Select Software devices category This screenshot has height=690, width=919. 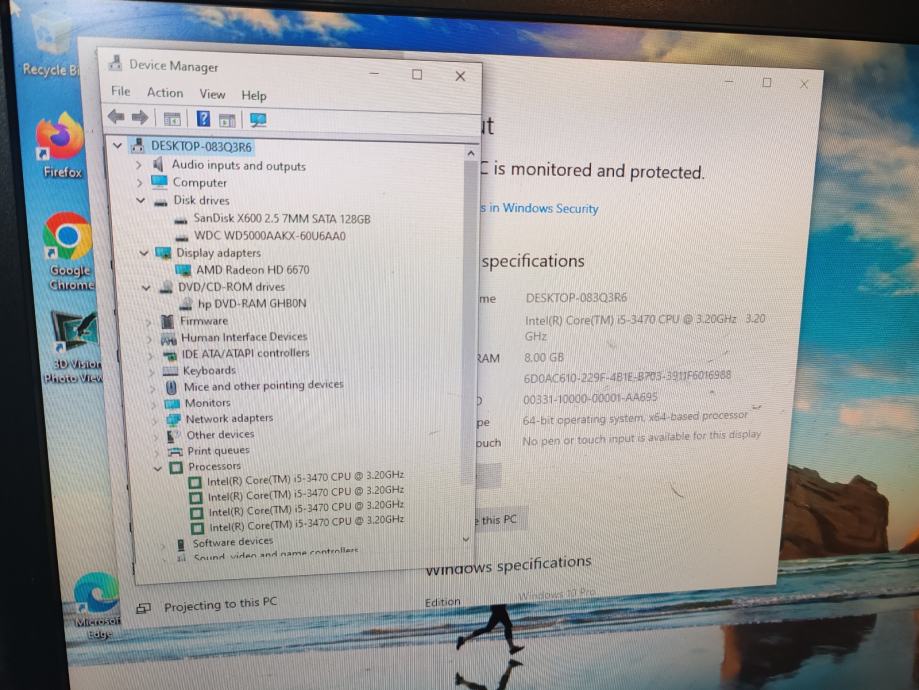click(233, 542)
